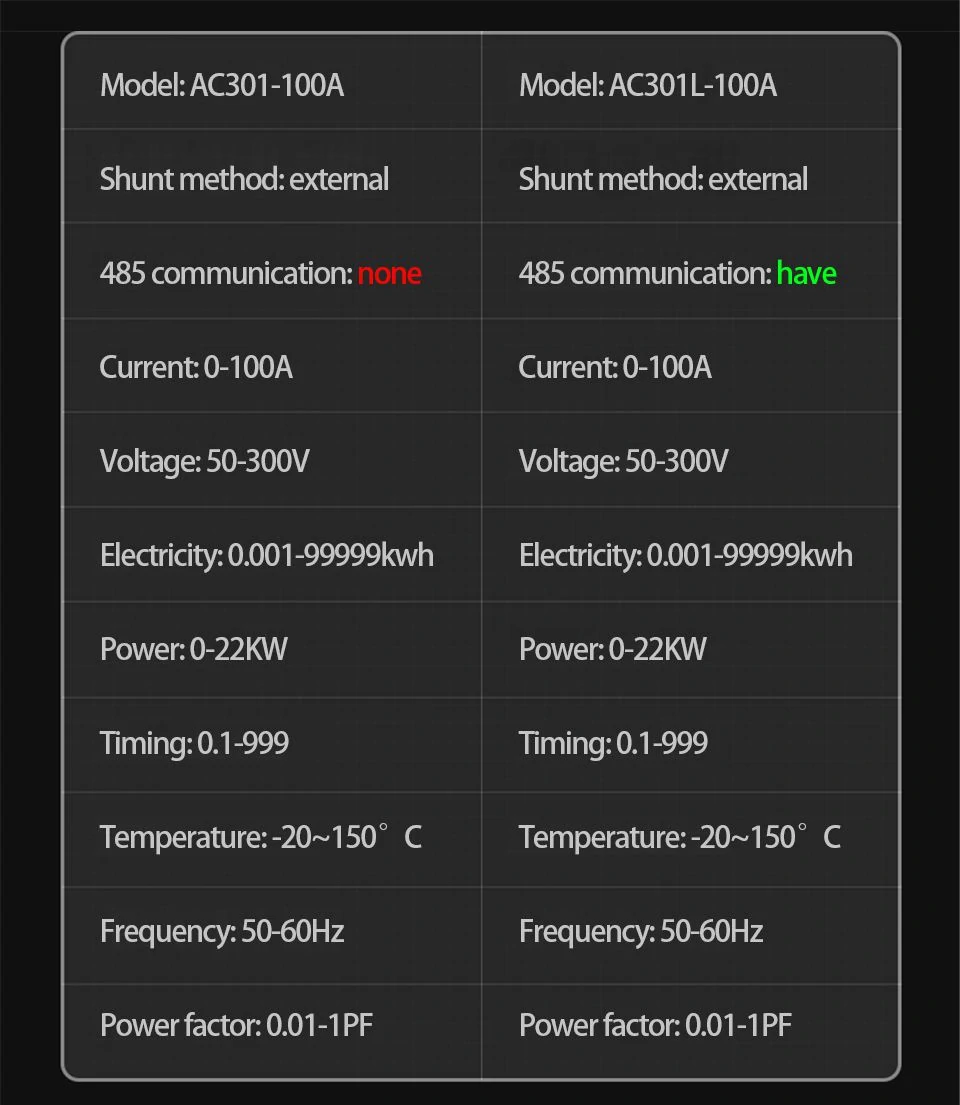
Task: Select left column Voltage: 50-300V cell
Action: pyautogui.click(x=205, y=462)
